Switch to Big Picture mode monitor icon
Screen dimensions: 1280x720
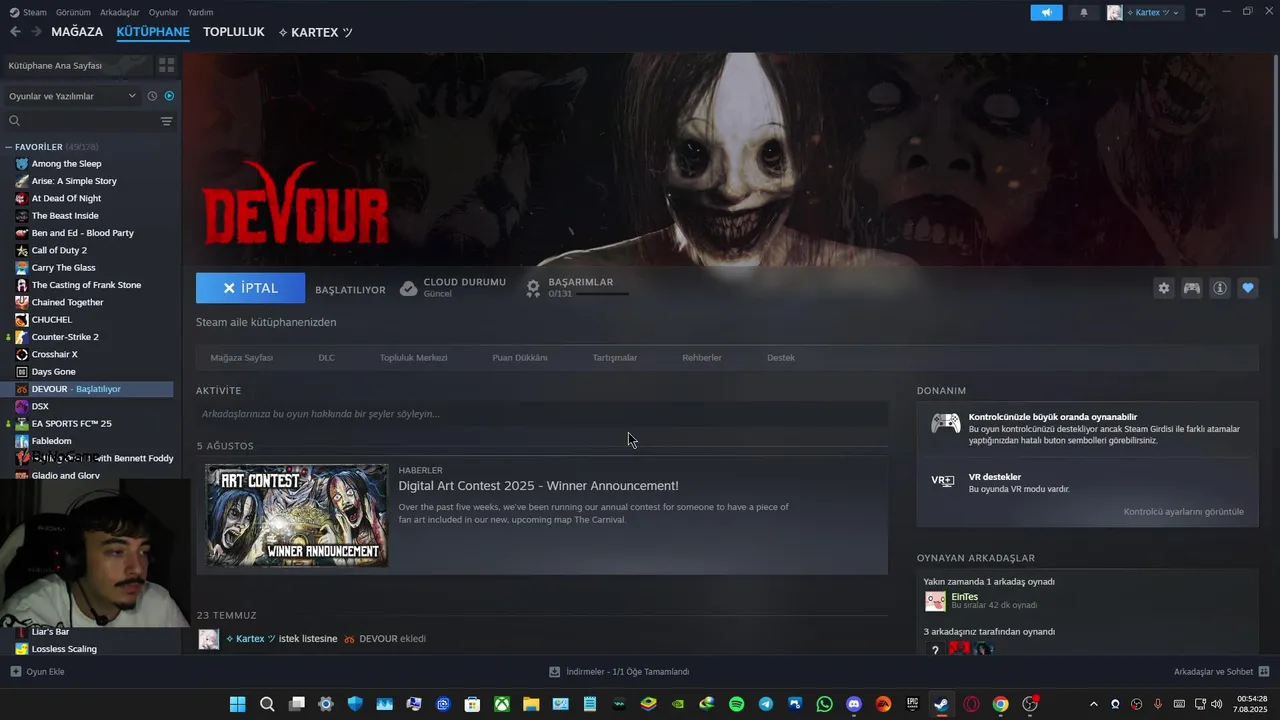1200,12
